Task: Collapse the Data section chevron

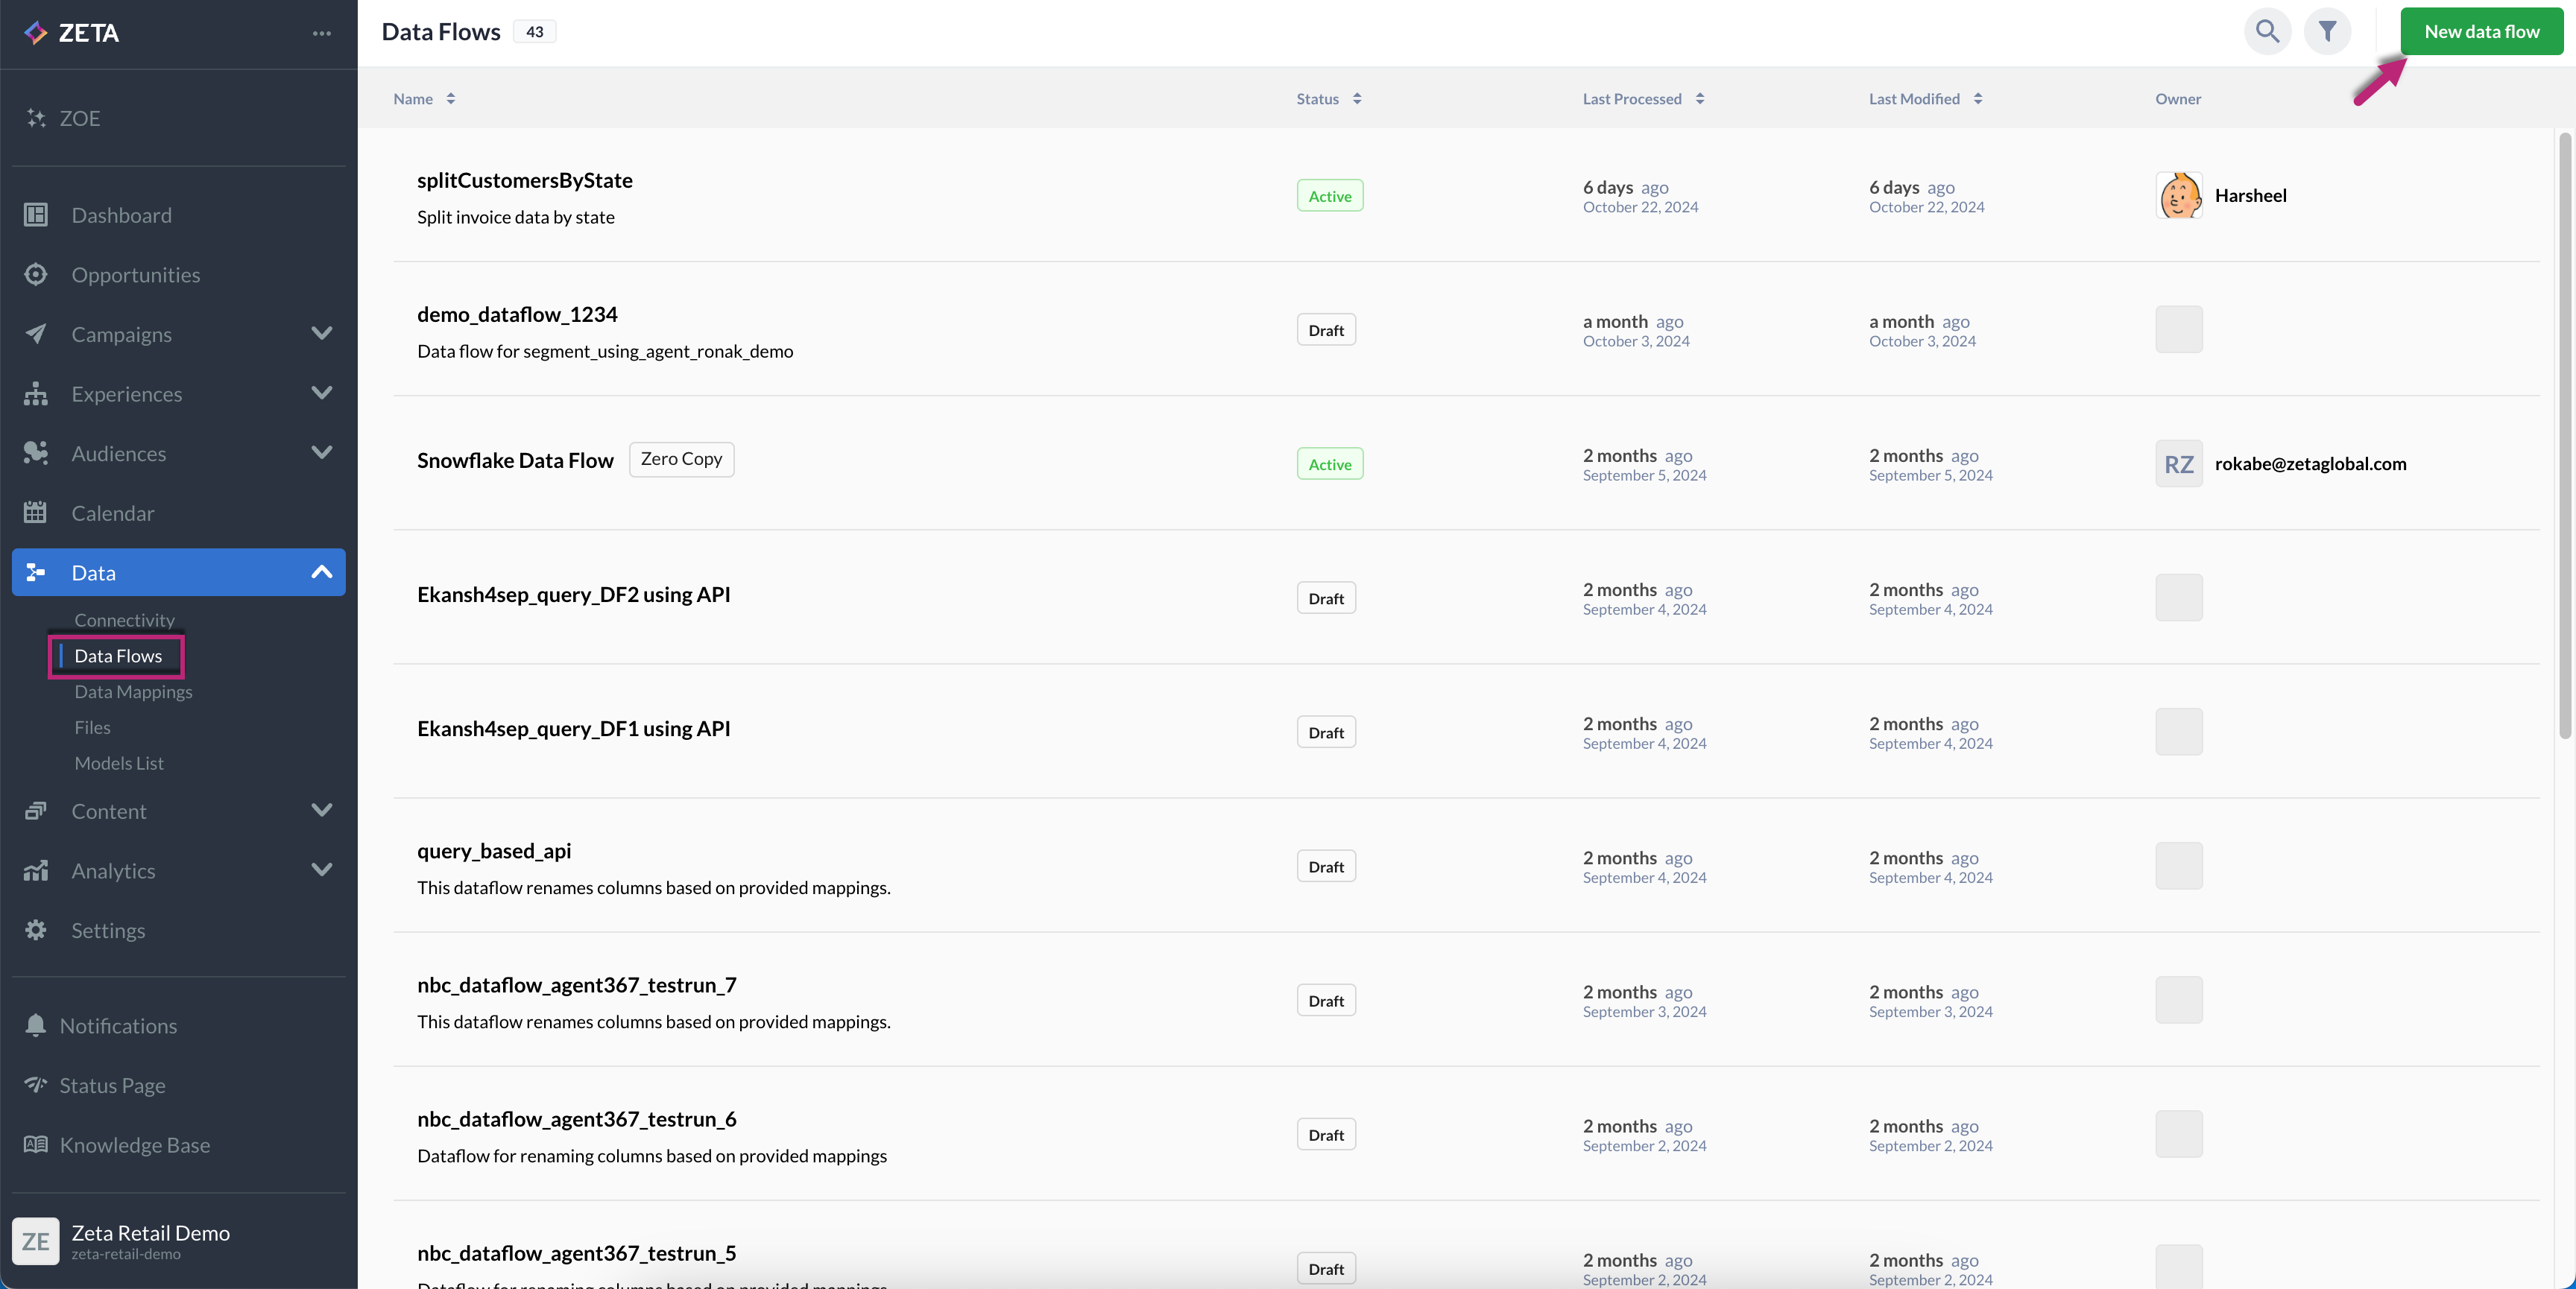Action: (x=321, y=572)
